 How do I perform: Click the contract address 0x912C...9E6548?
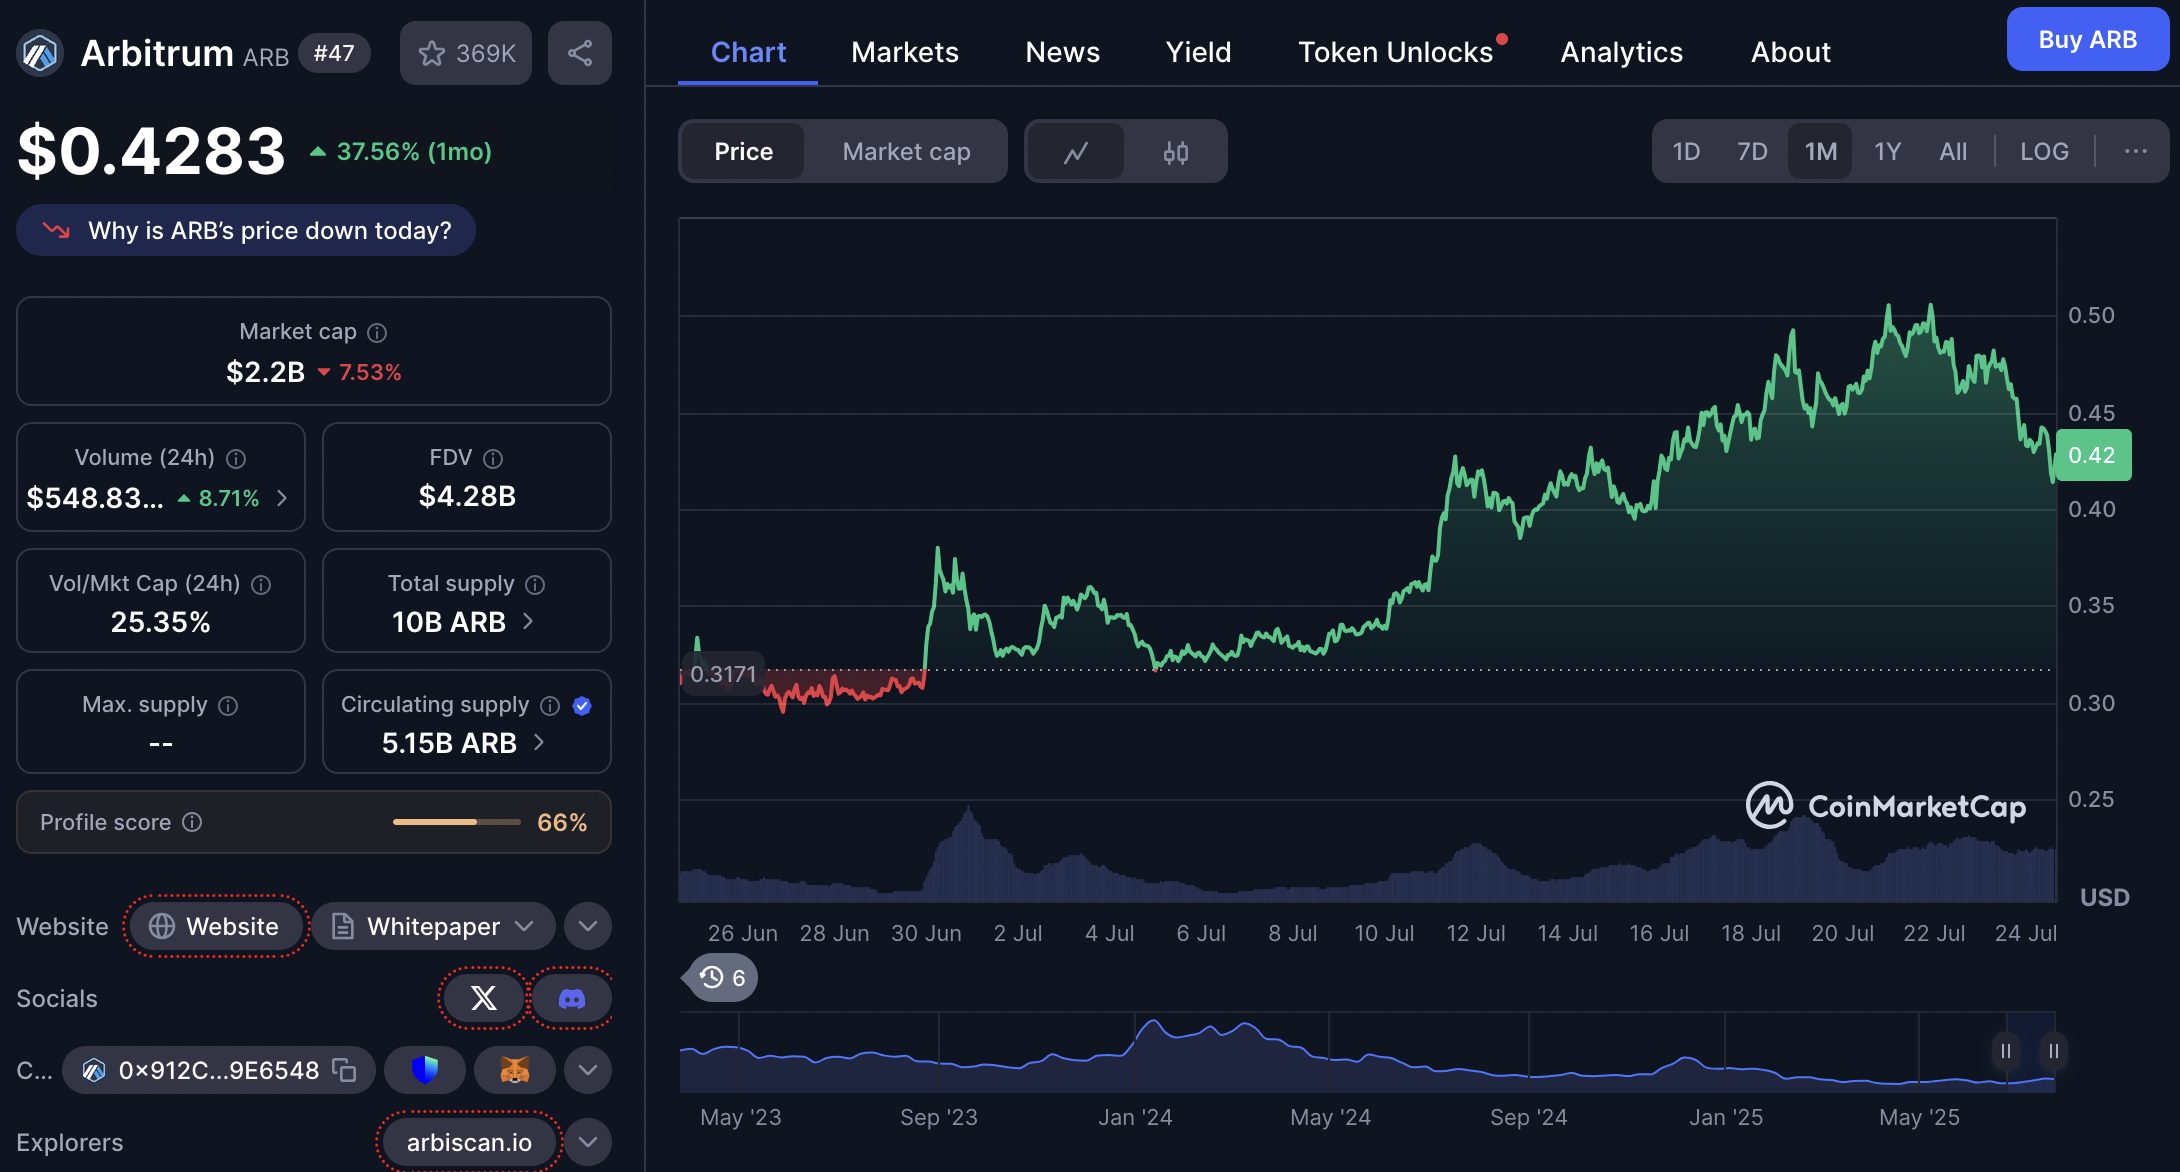218,1070
